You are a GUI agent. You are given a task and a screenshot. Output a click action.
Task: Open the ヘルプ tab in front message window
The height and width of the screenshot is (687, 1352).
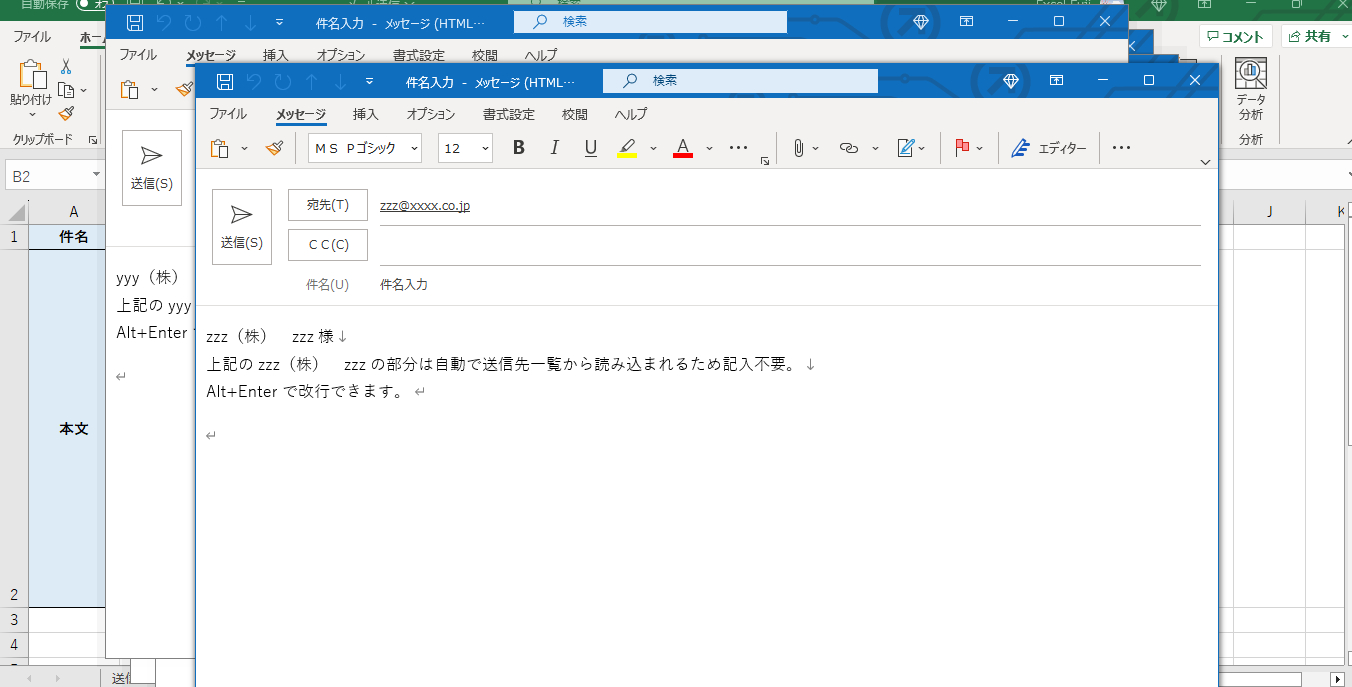coord(631,114)
